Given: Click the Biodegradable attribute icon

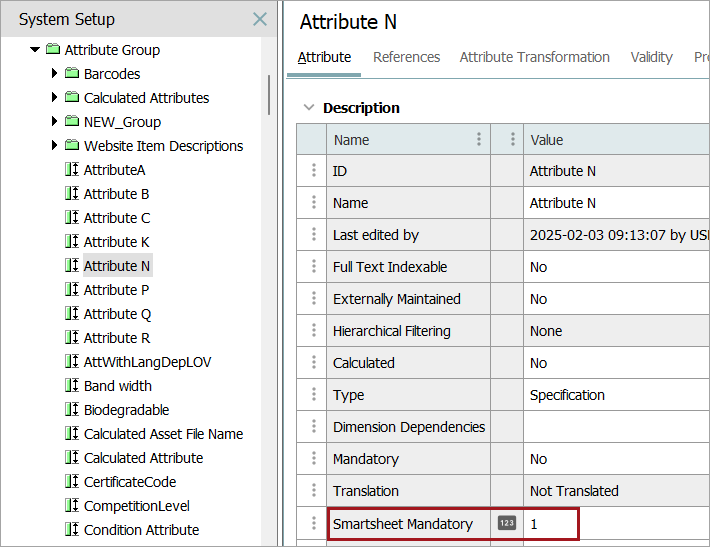Looking at the screenshot, I should click(x=72, y=409).
